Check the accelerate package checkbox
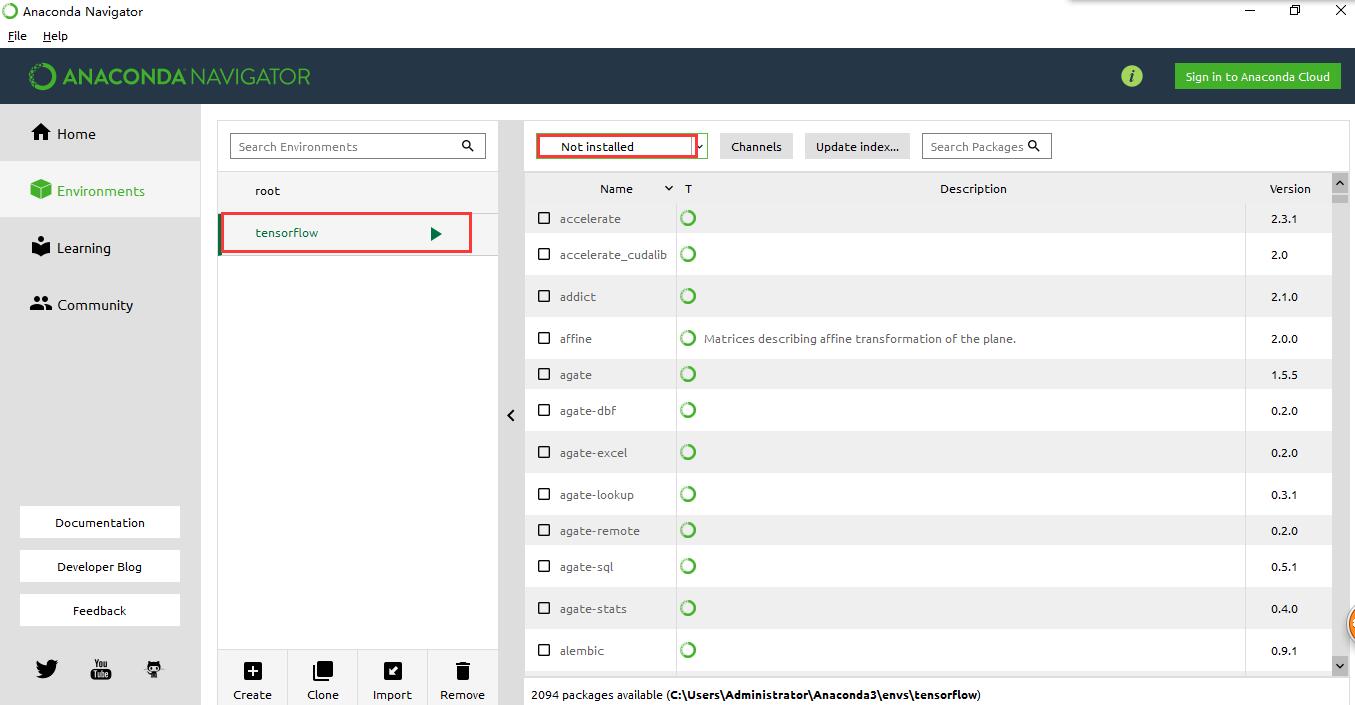The height and width of the screenshot is (705, 1355). [x=544, y=218]
